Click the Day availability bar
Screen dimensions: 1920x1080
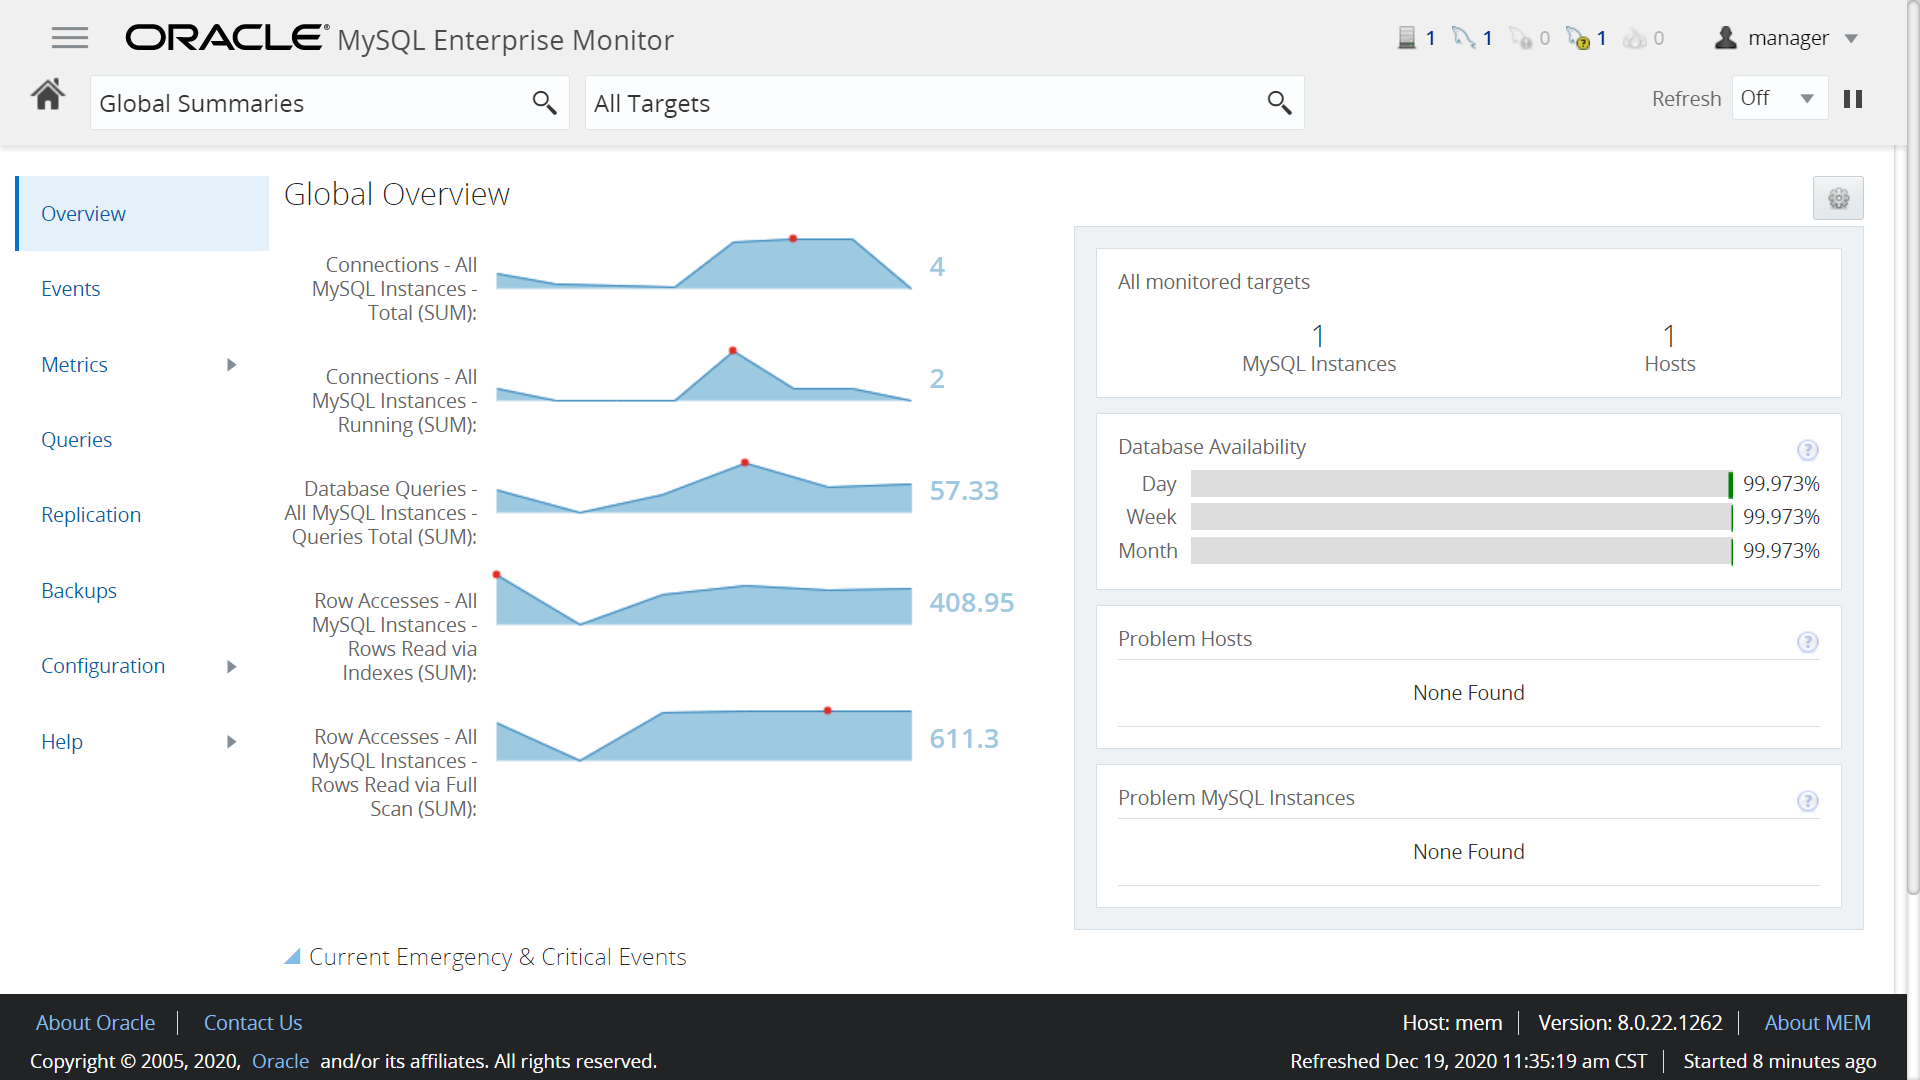1460,484
